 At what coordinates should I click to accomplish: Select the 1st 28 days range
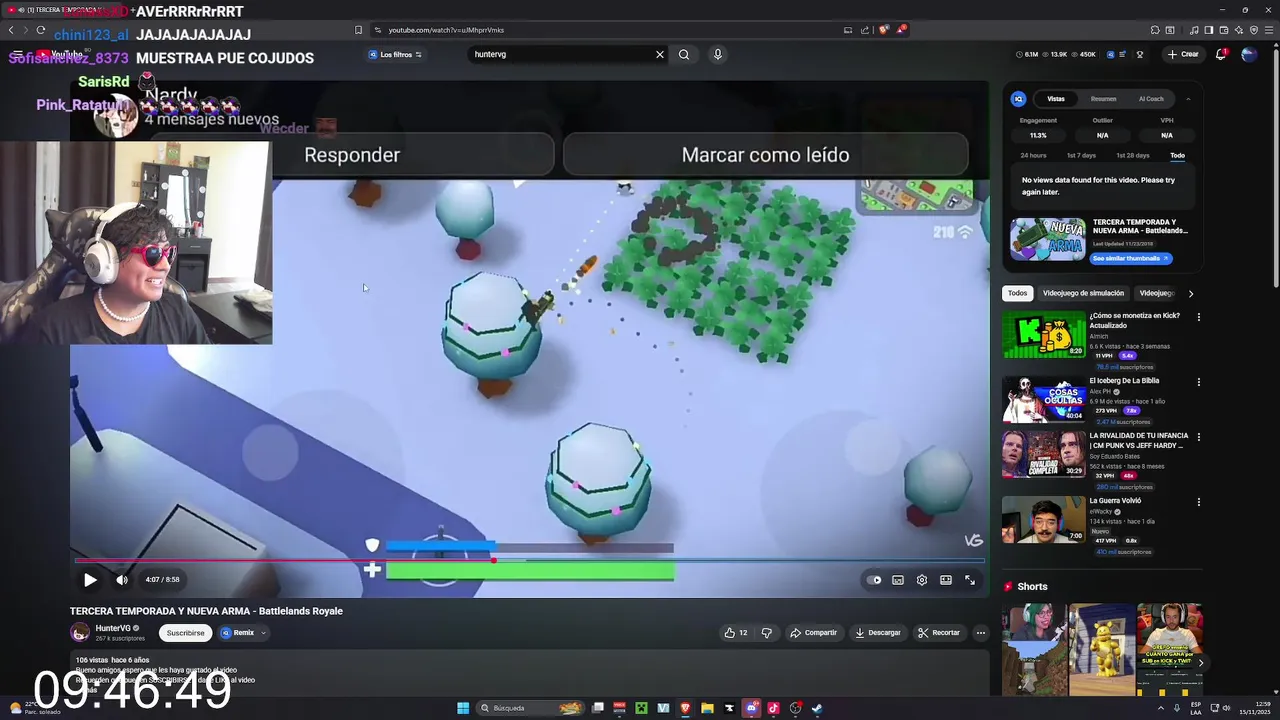pyautogui.click(x=1133, y=155)
